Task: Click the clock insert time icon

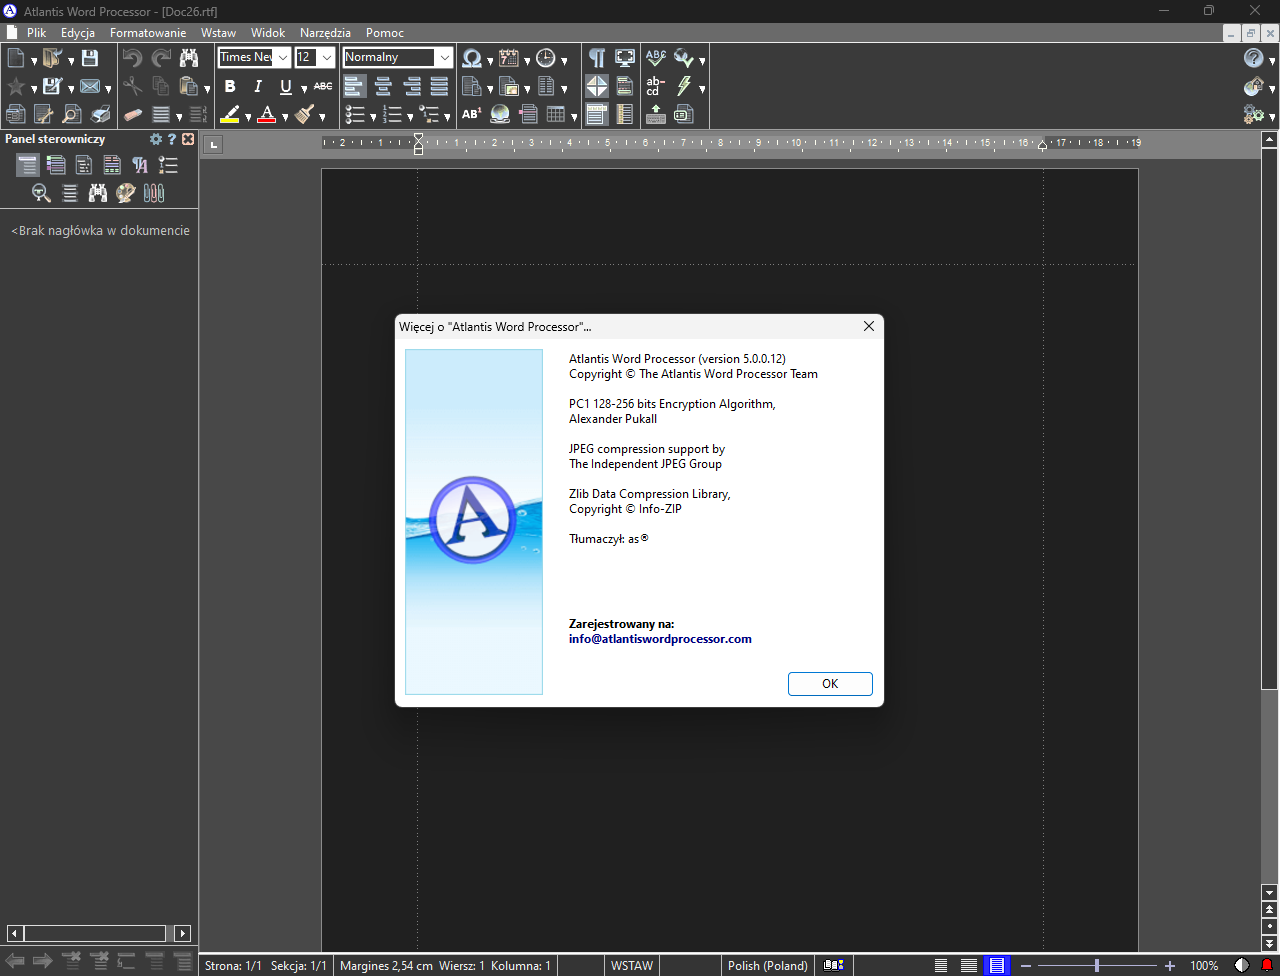Action: tap(546, 58)
